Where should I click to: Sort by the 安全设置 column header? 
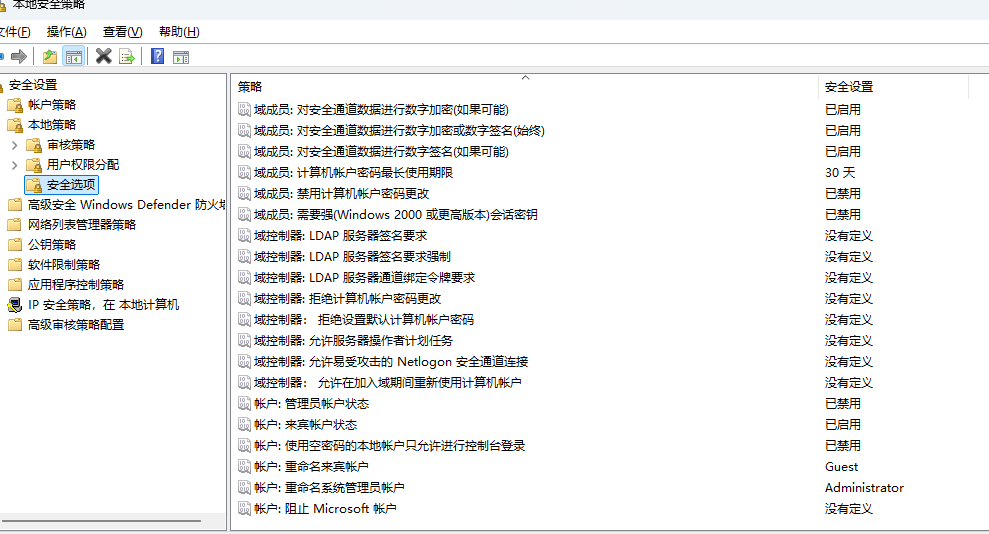893,86
